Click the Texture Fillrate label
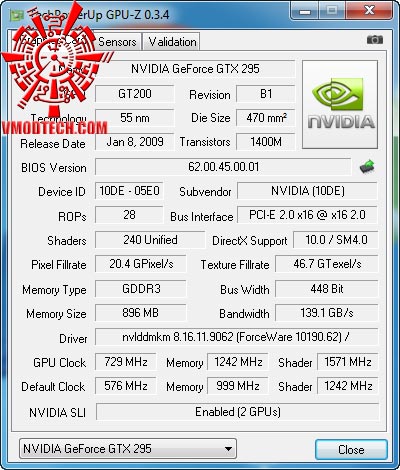Image resolution: width=400 pixels, height=470 pixels. 235,265
